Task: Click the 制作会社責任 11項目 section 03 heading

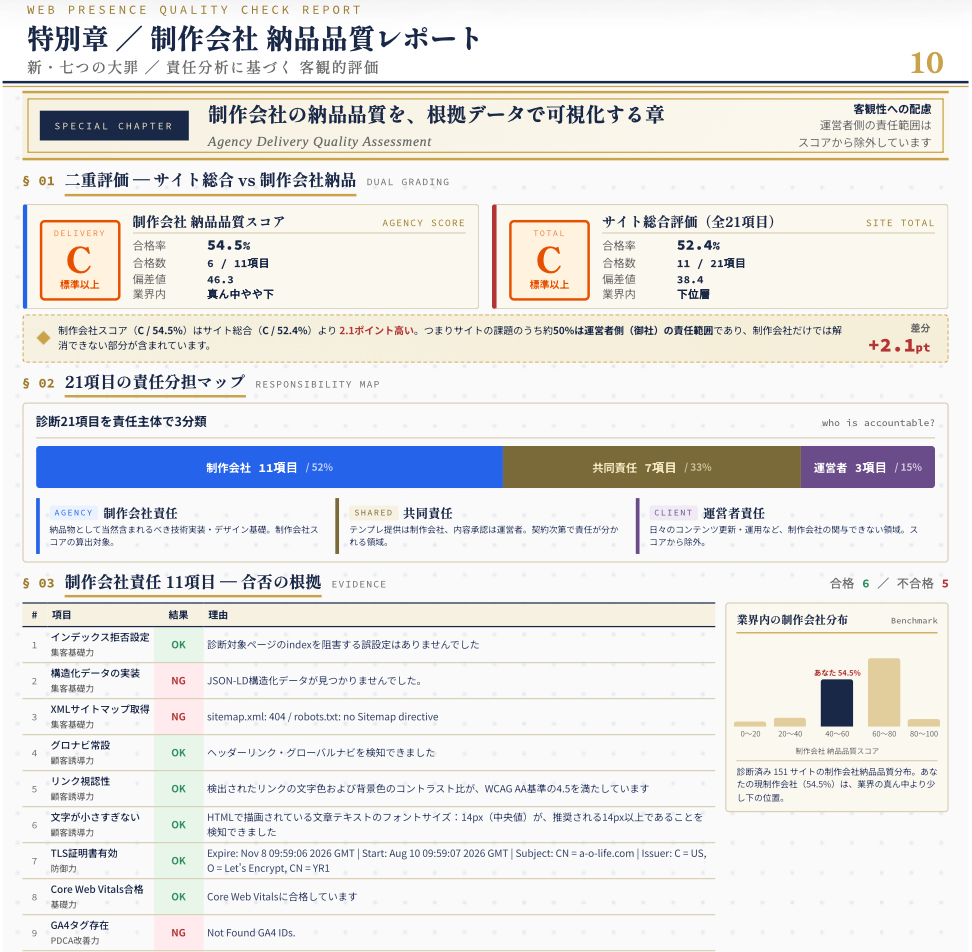Action: point(193,582)
